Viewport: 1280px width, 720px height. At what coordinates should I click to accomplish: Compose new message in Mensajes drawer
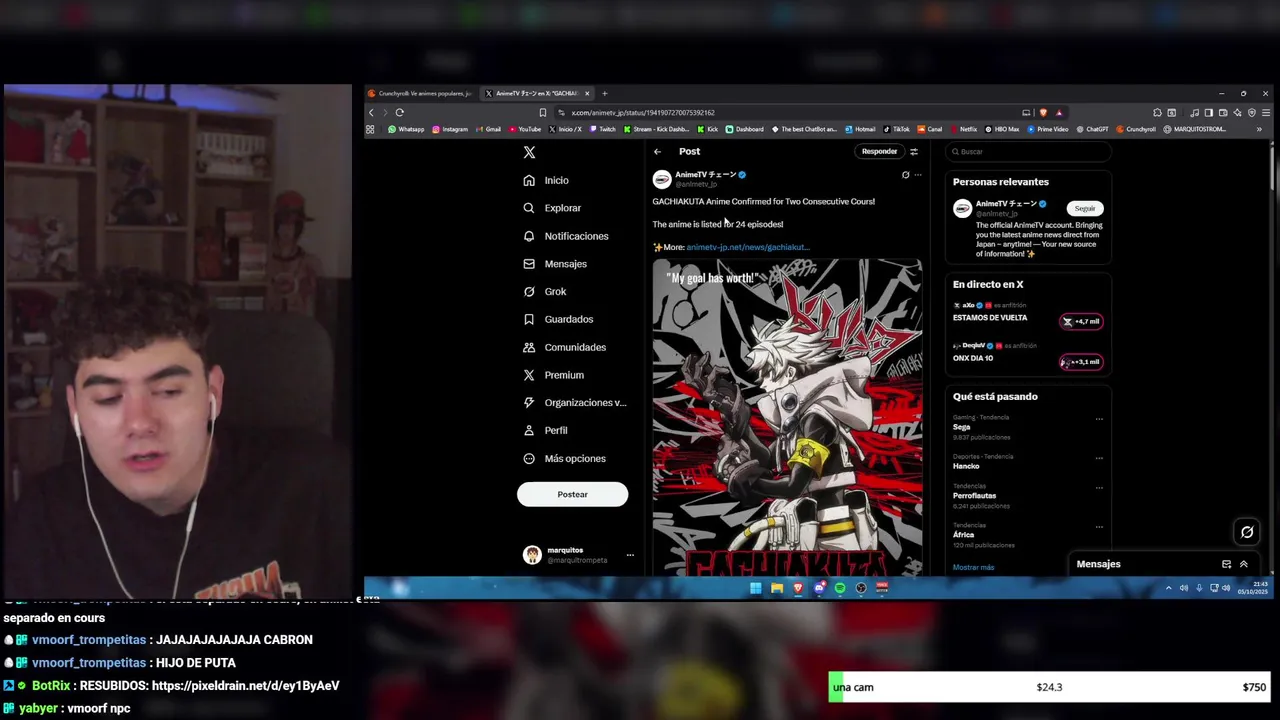coord(1226,564)
